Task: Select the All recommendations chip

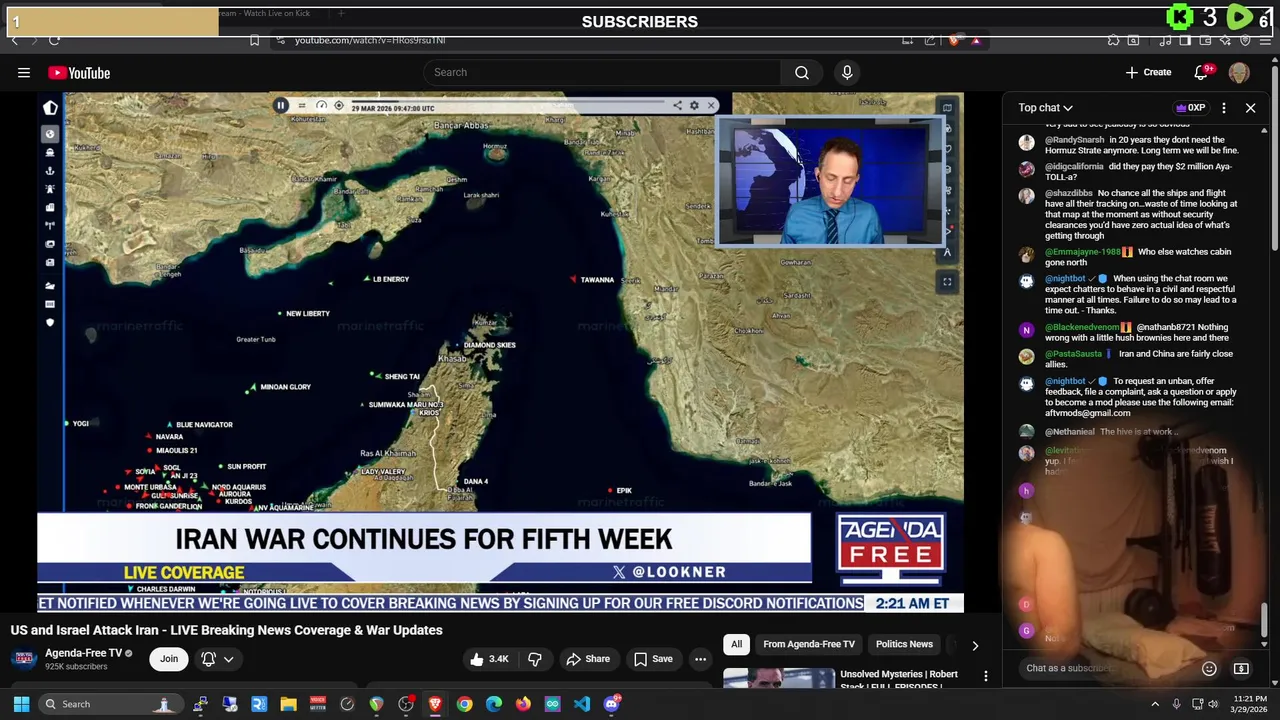Action: pyautogui.click(x=736, y=645)
